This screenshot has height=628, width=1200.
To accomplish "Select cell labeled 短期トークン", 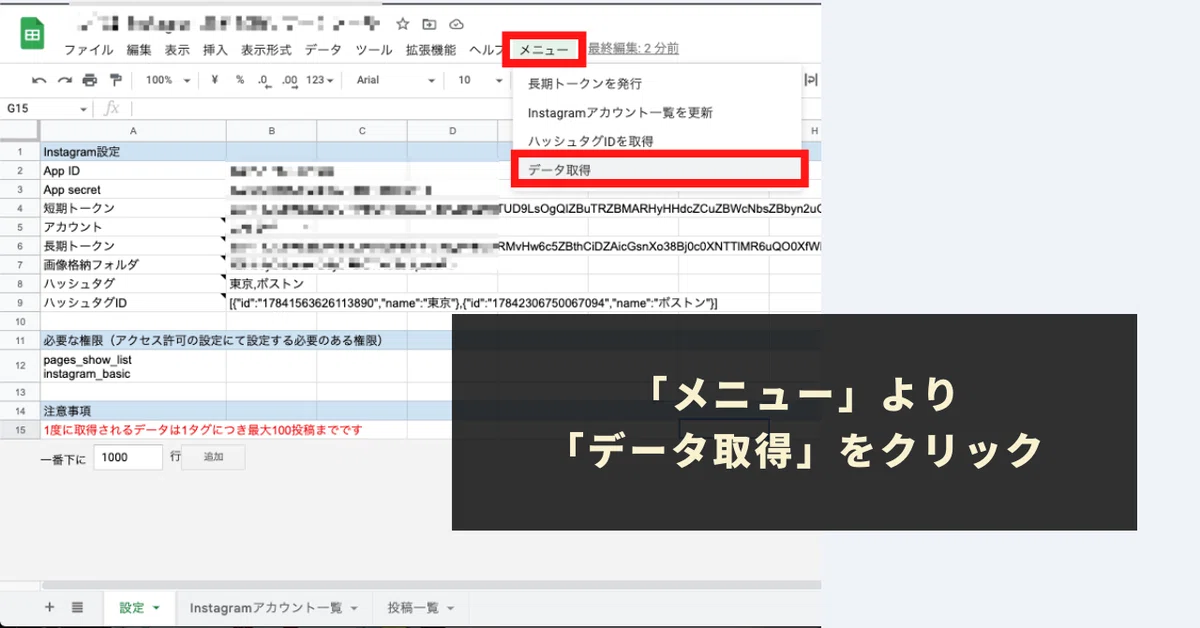I will (x=133, y=208).
